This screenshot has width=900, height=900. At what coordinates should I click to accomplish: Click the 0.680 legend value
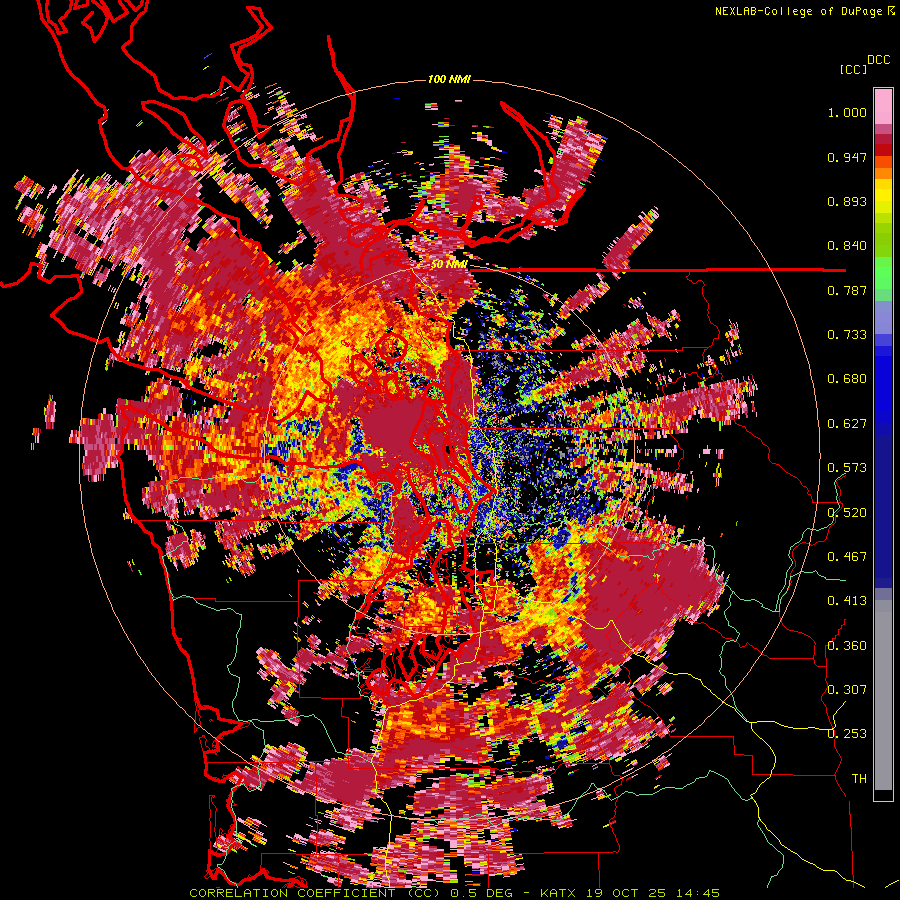pos(847,379)
